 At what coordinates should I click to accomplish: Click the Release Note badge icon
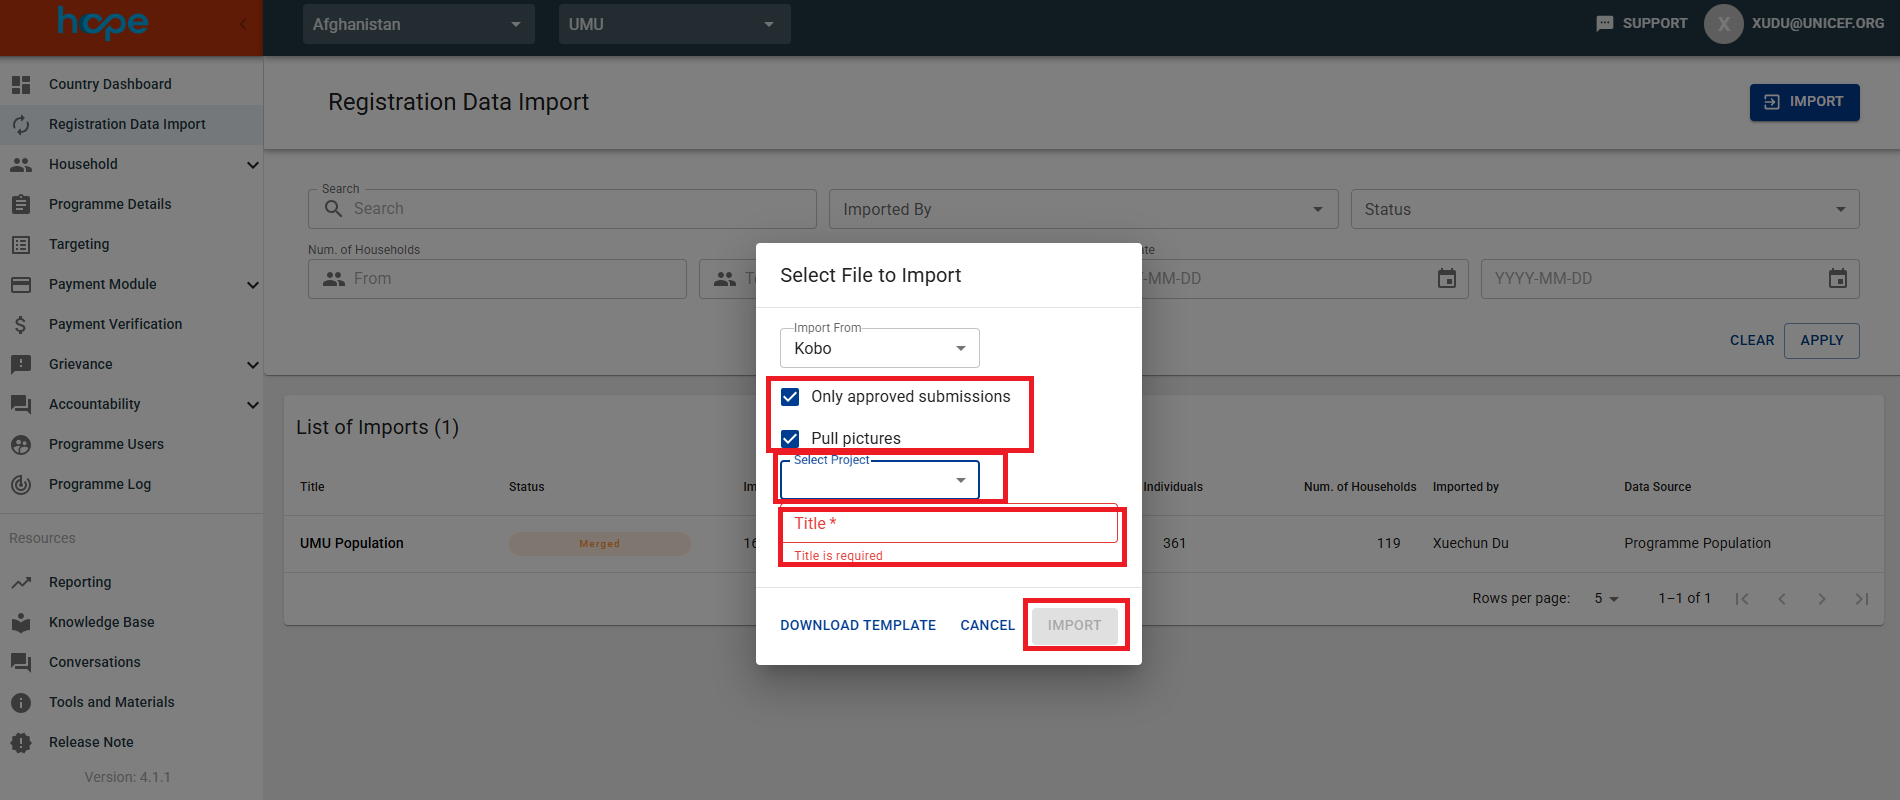(21, 743)
